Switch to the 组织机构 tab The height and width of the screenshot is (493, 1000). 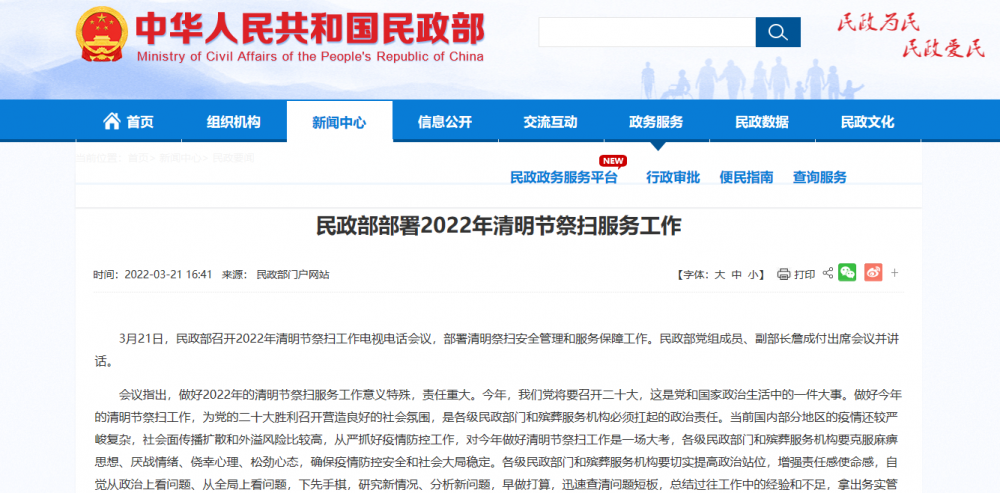pos(233,122)
